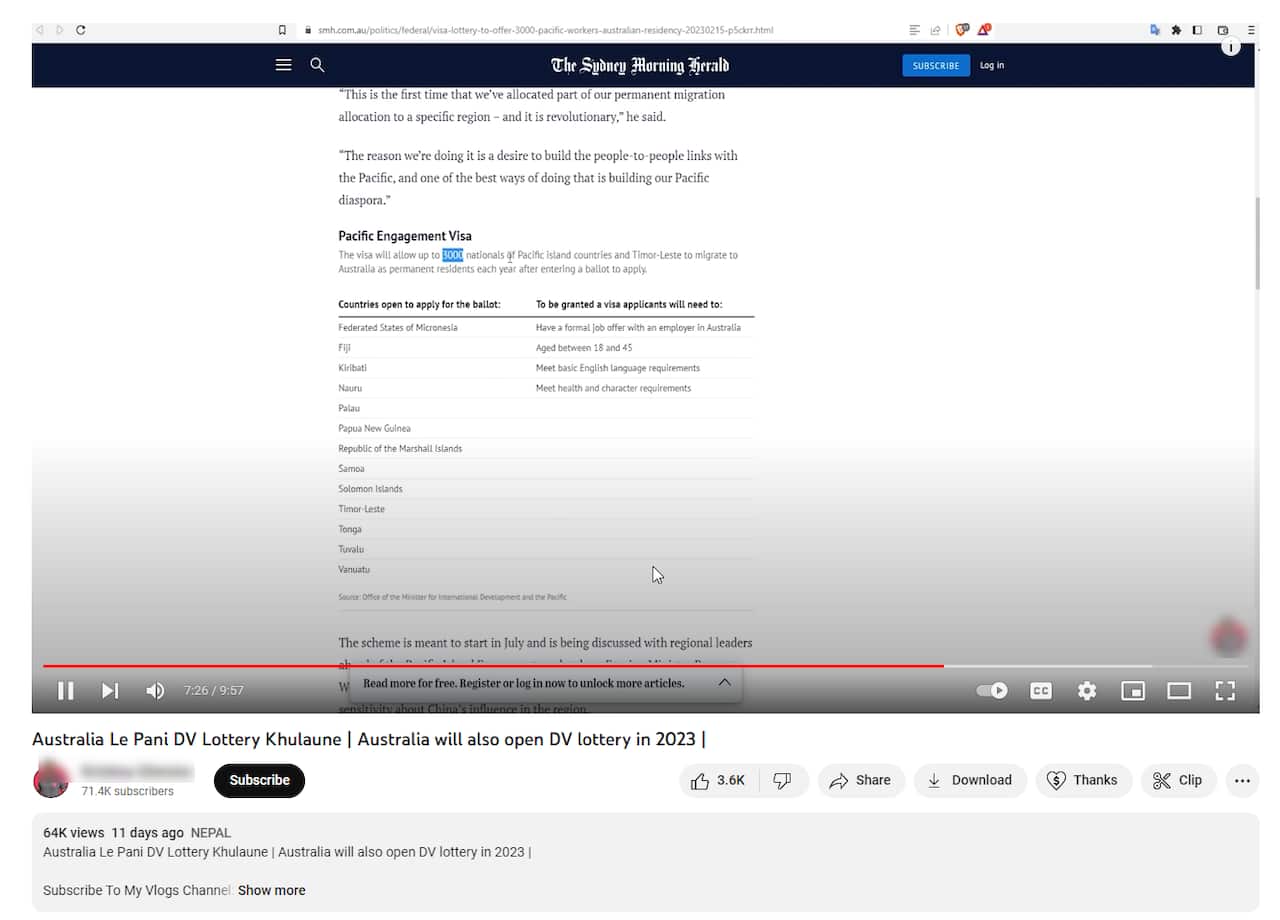The width and height of the screenshot is (1280, 920).
Task: Activate the miniplayer icon
Action: 1133,690
